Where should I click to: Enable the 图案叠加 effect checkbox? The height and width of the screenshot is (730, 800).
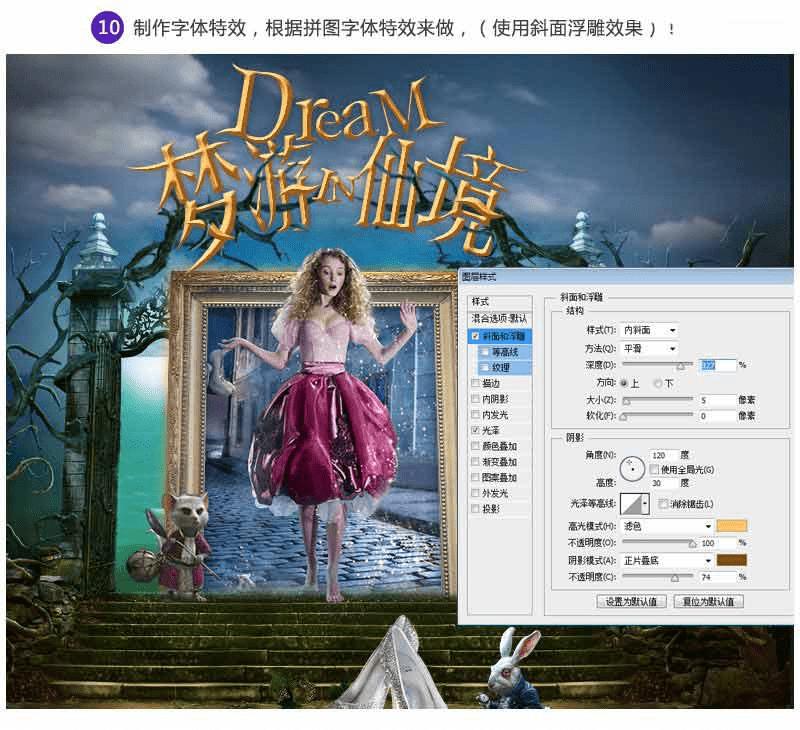[x=476, y=477]
